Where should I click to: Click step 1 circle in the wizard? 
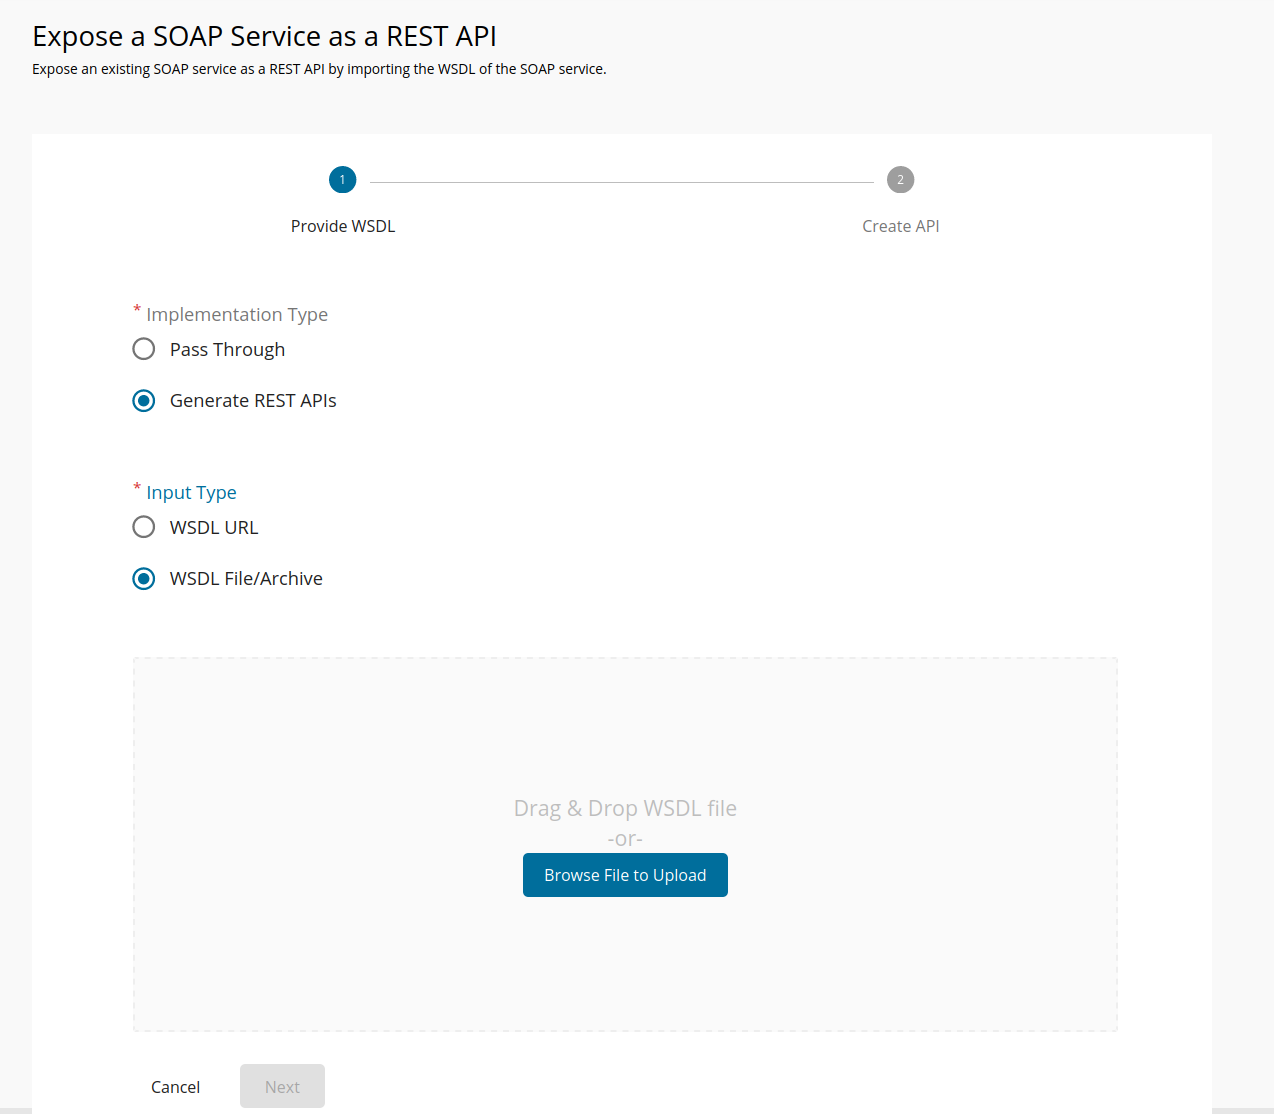[x=342, y=180]
